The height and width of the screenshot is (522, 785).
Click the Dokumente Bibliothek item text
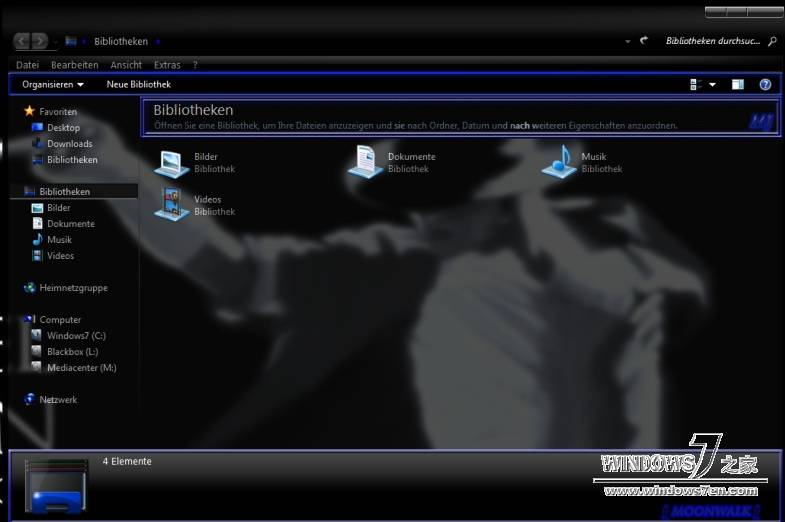[412, 163]
